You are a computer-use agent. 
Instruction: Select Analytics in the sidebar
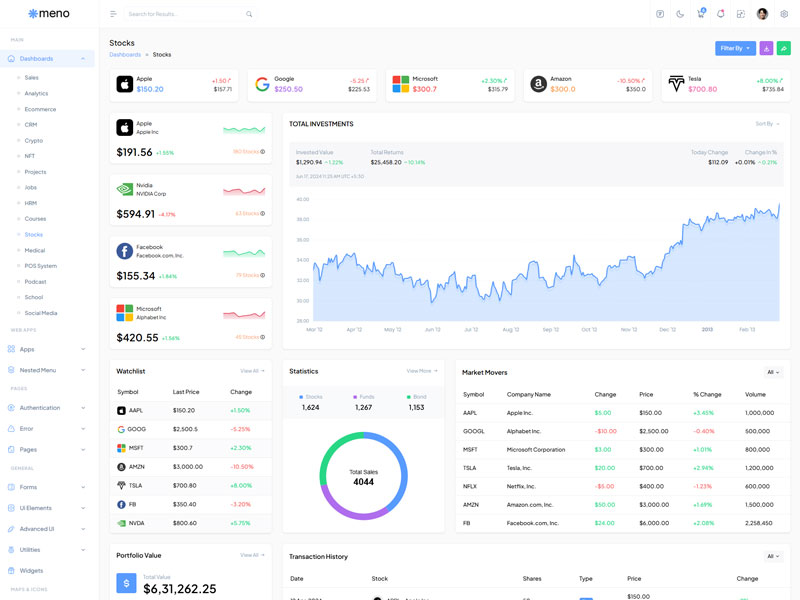click(36, 93)
